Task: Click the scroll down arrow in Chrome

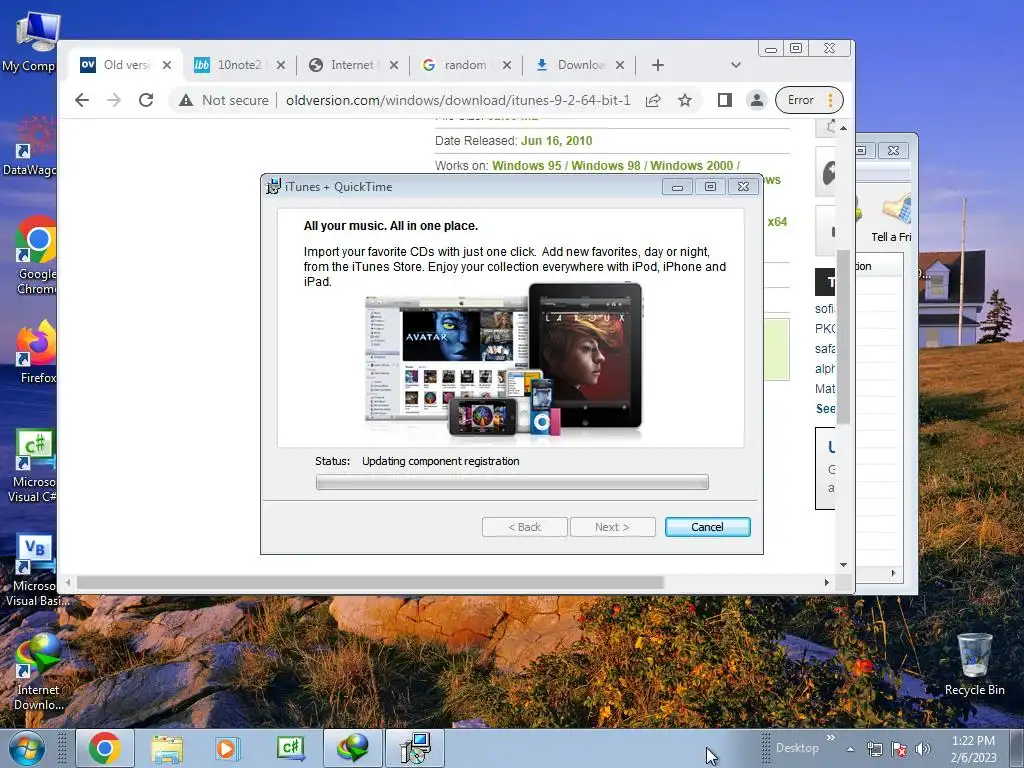Action: [x=843, y=565]
